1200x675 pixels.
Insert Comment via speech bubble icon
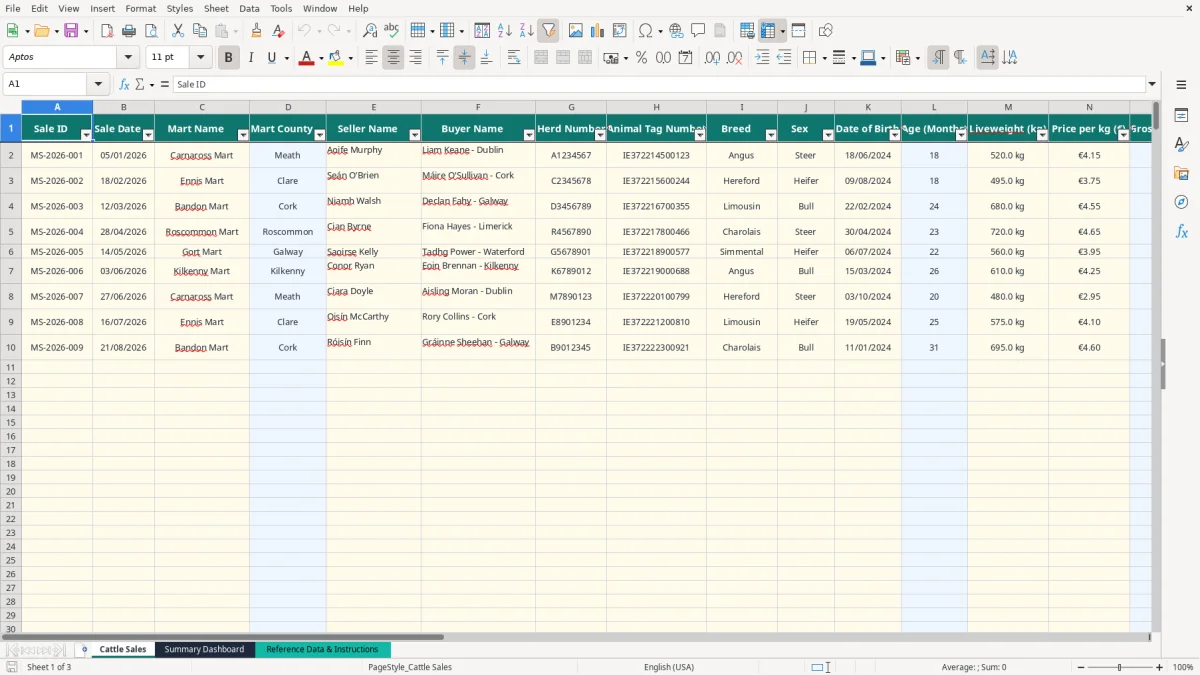pos(698,31)
